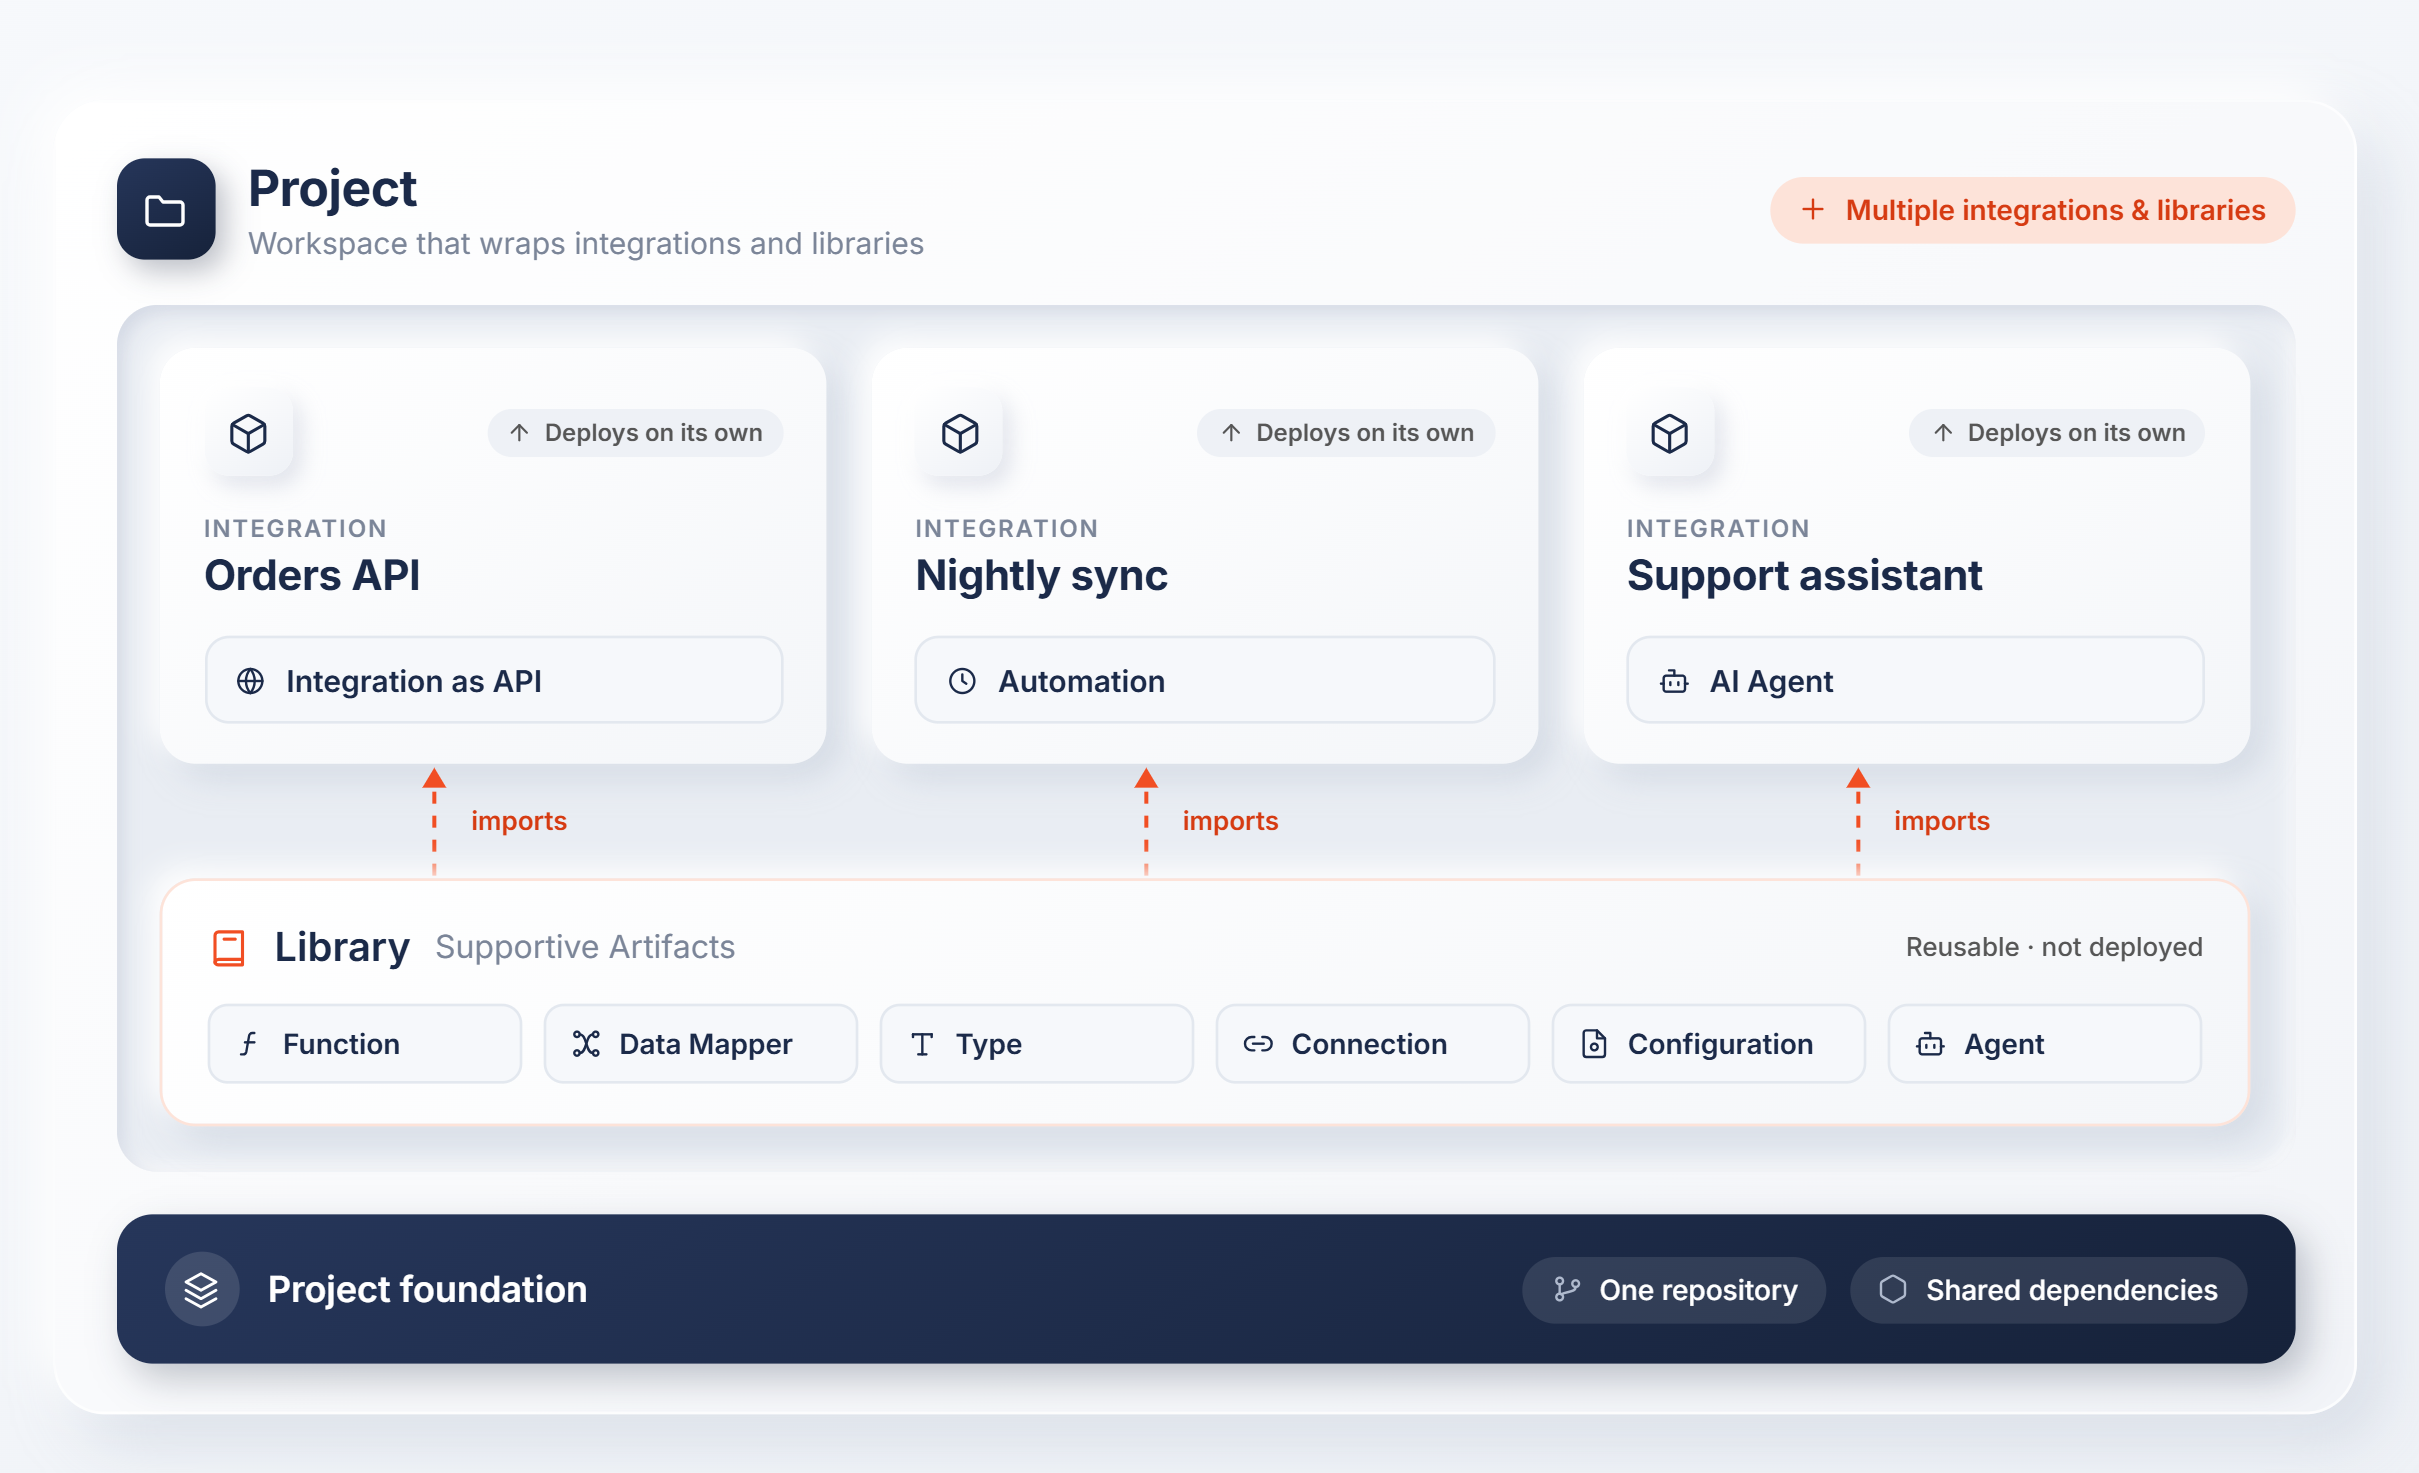
Task: Click the Supportive Artifacts label
Action: [x=586, y=948]
